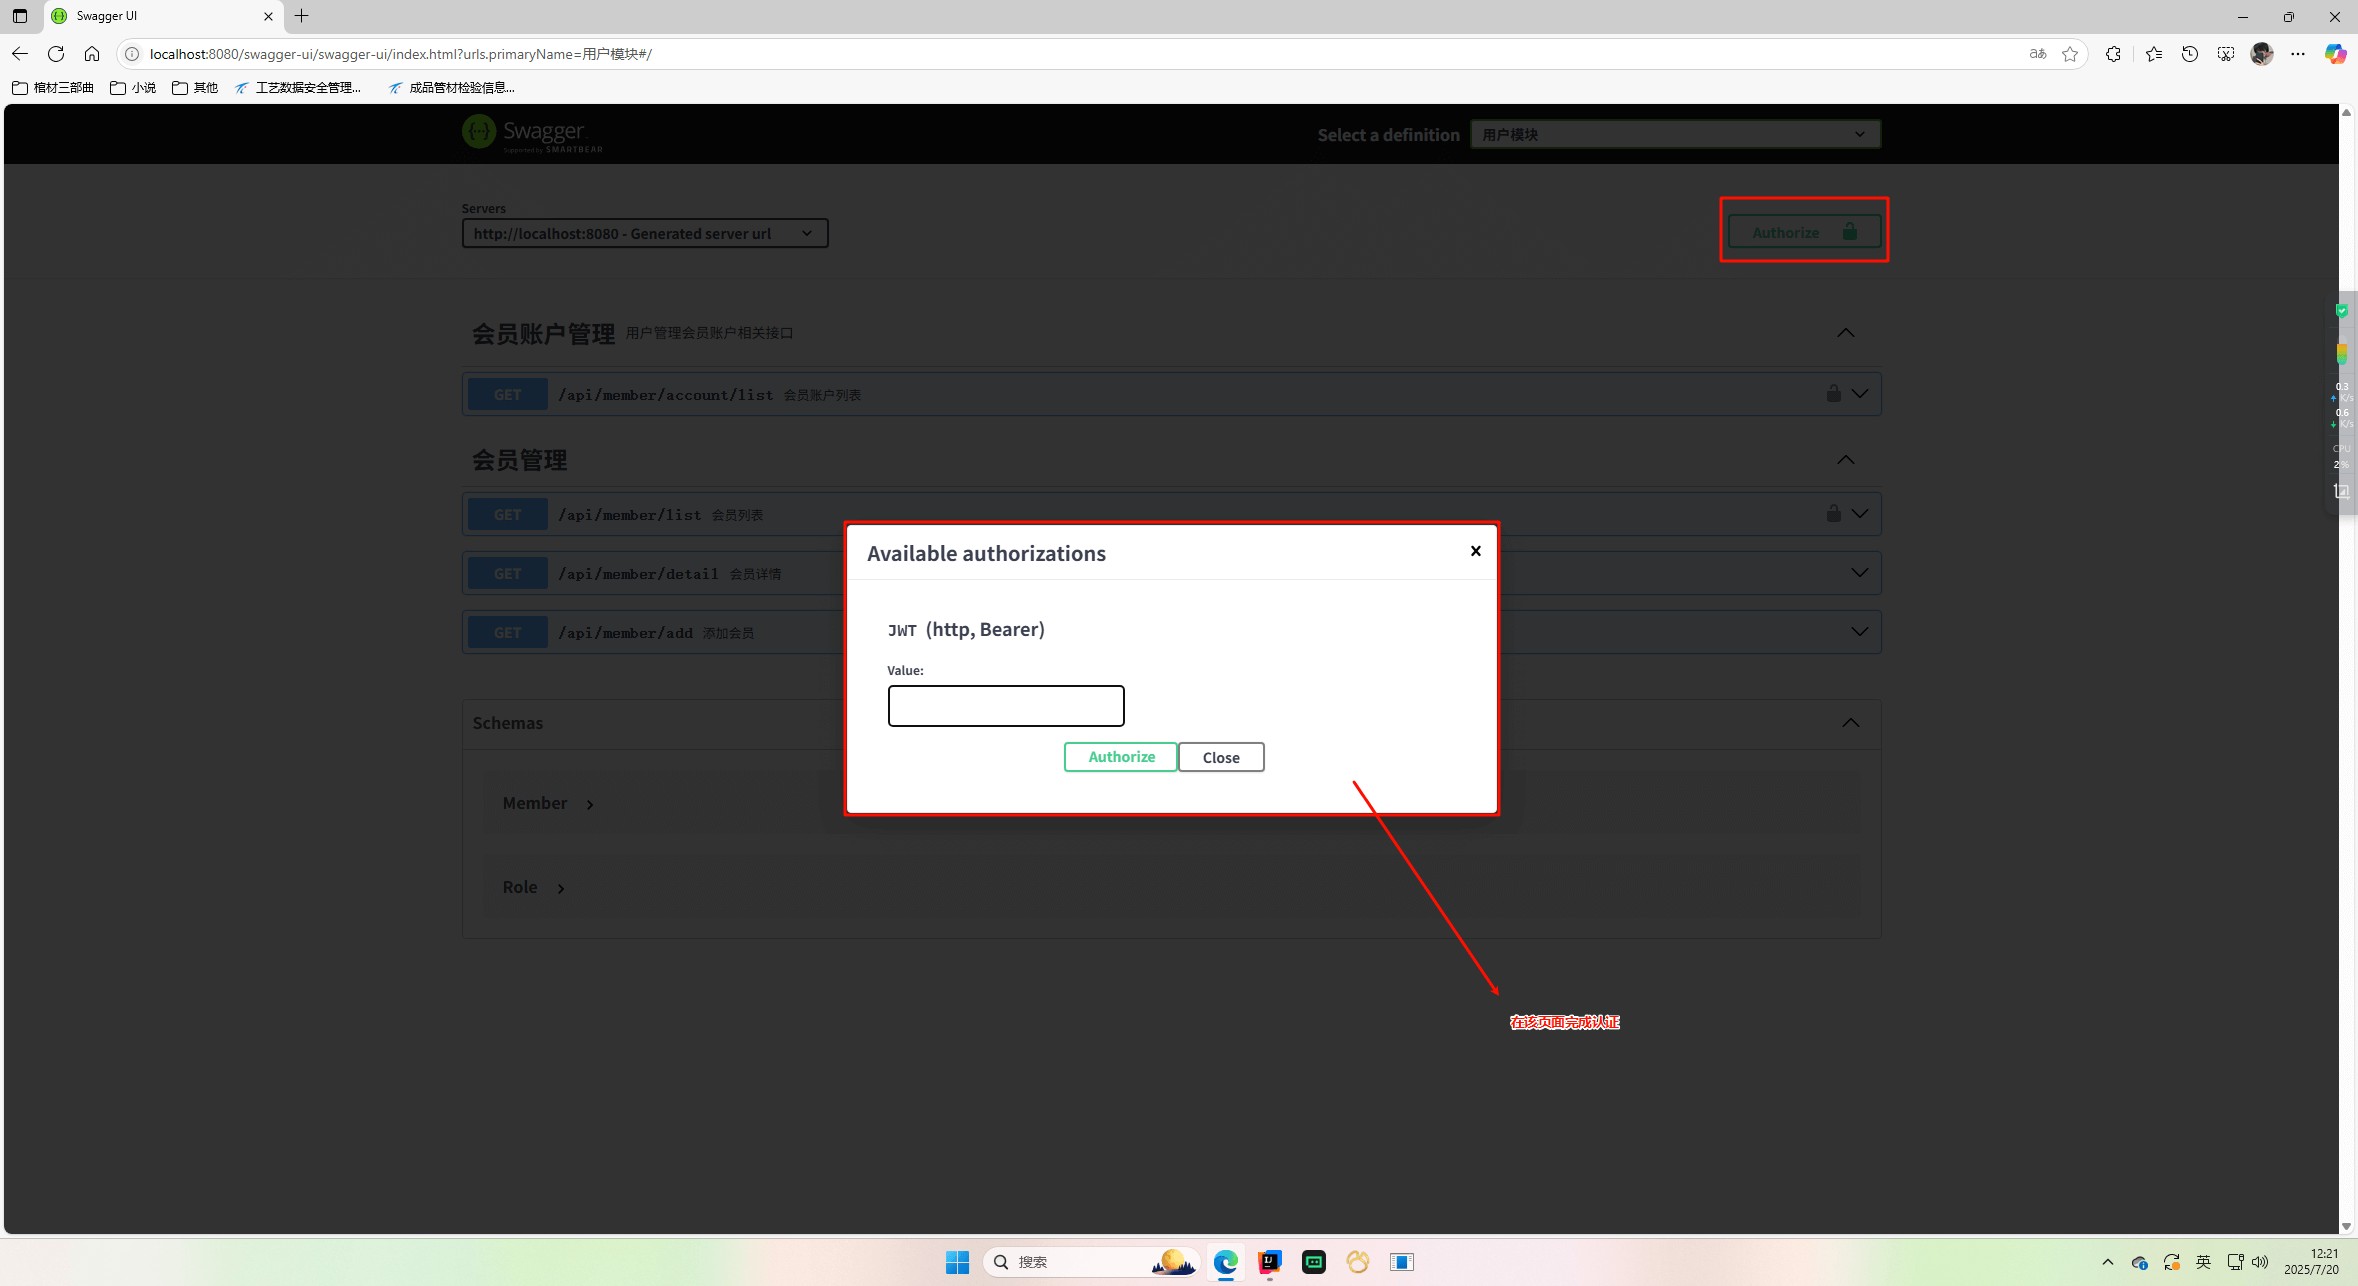
Task: Open browser history icon
Action: [x=2189, y=54]
